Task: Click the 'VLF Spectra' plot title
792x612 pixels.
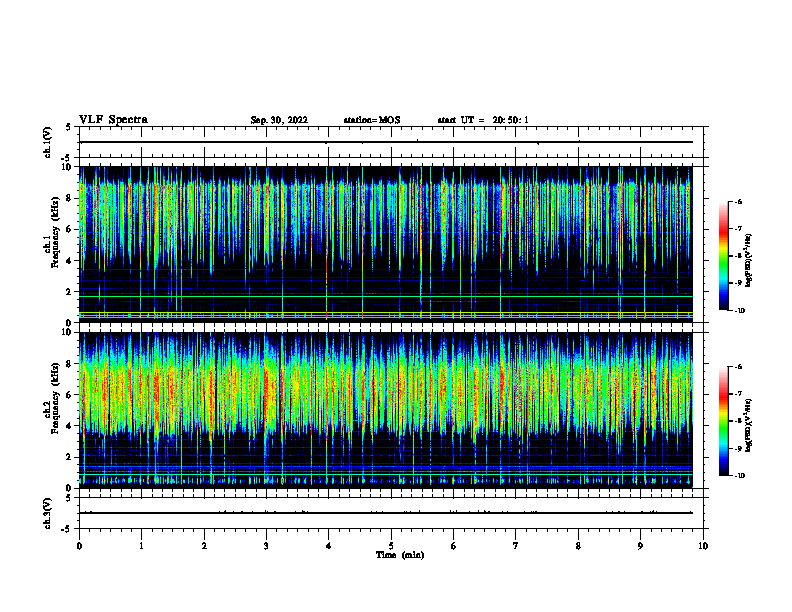Action: pos(114,120)
